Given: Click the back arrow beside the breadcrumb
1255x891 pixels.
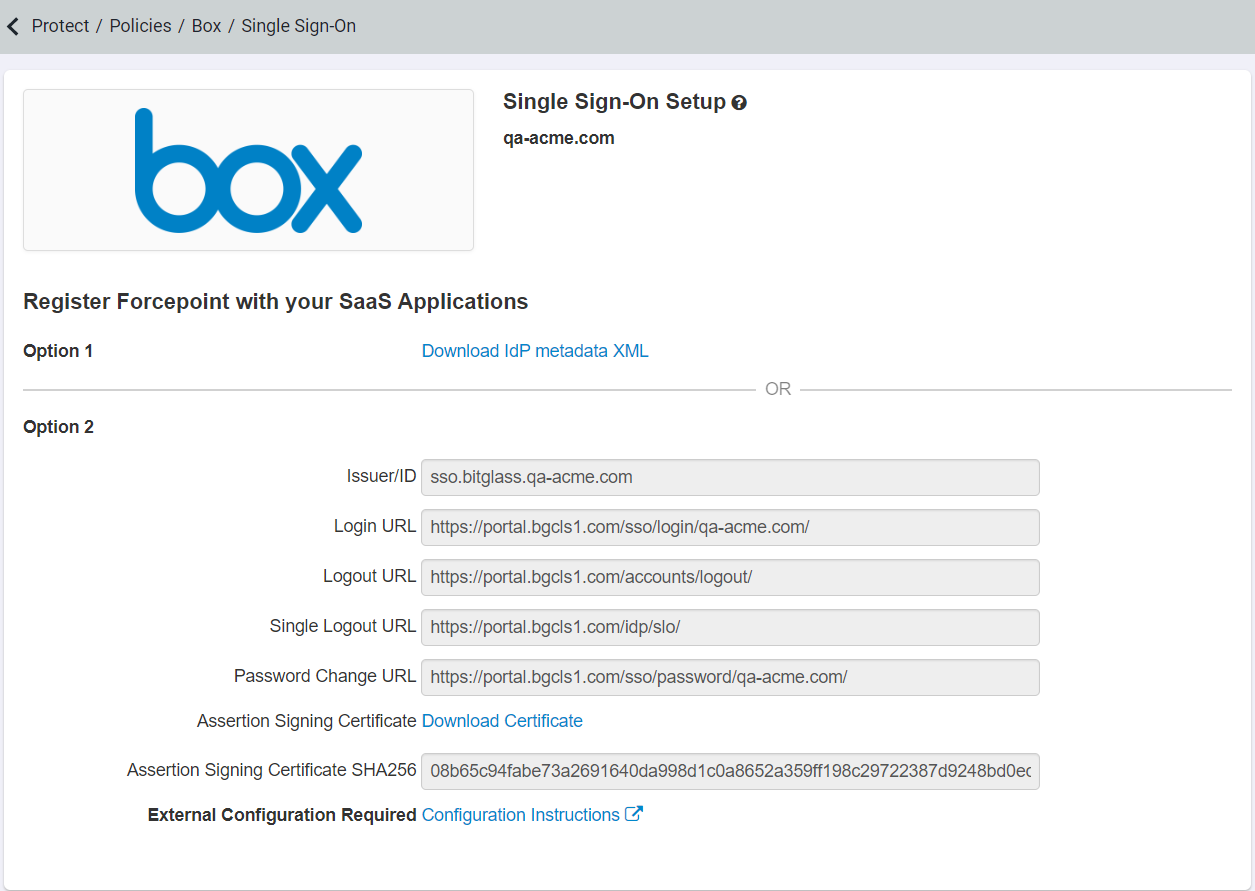Looking at the screenshot, I should (13, 26).
